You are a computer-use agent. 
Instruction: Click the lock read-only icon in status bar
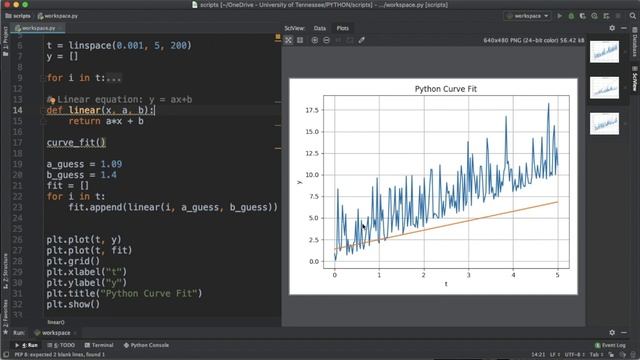pos(611,354)
